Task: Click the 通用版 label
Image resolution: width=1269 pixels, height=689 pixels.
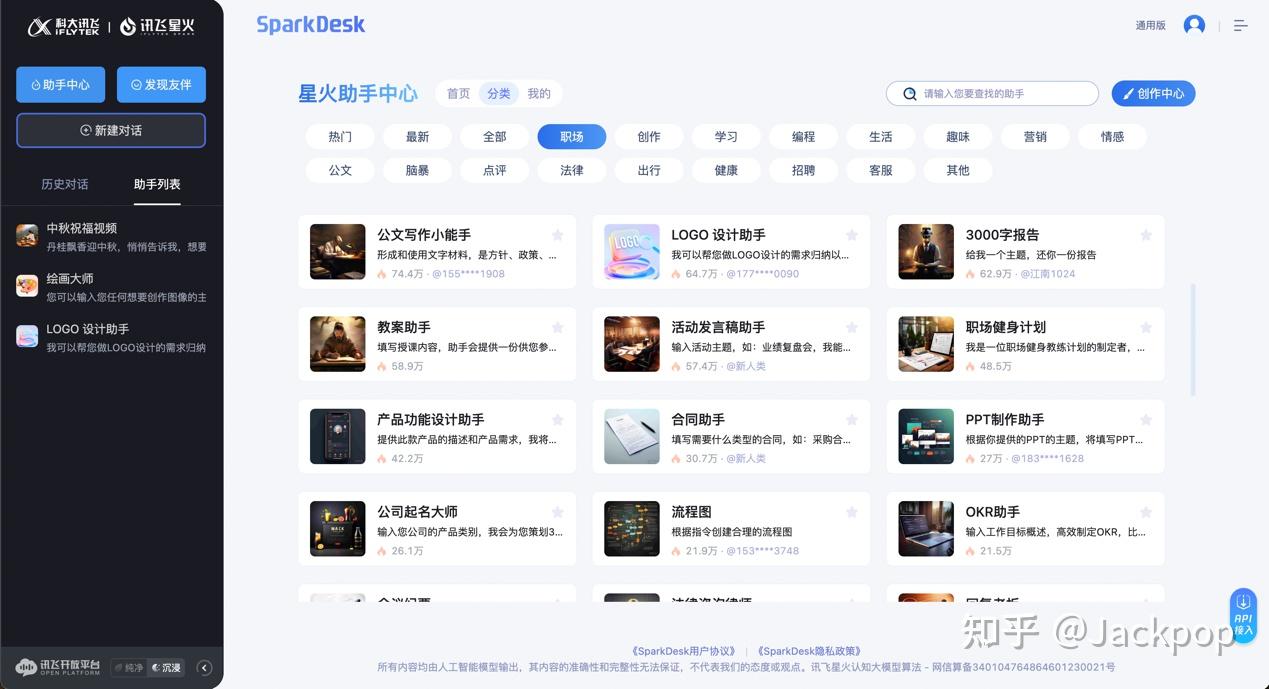Action: (x=1150, y=26)
